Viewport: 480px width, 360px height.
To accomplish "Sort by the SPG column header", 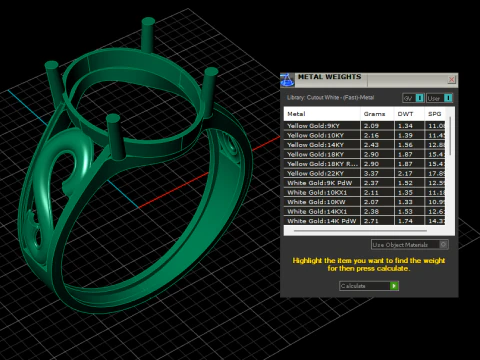I will click(x=435, y=114).
